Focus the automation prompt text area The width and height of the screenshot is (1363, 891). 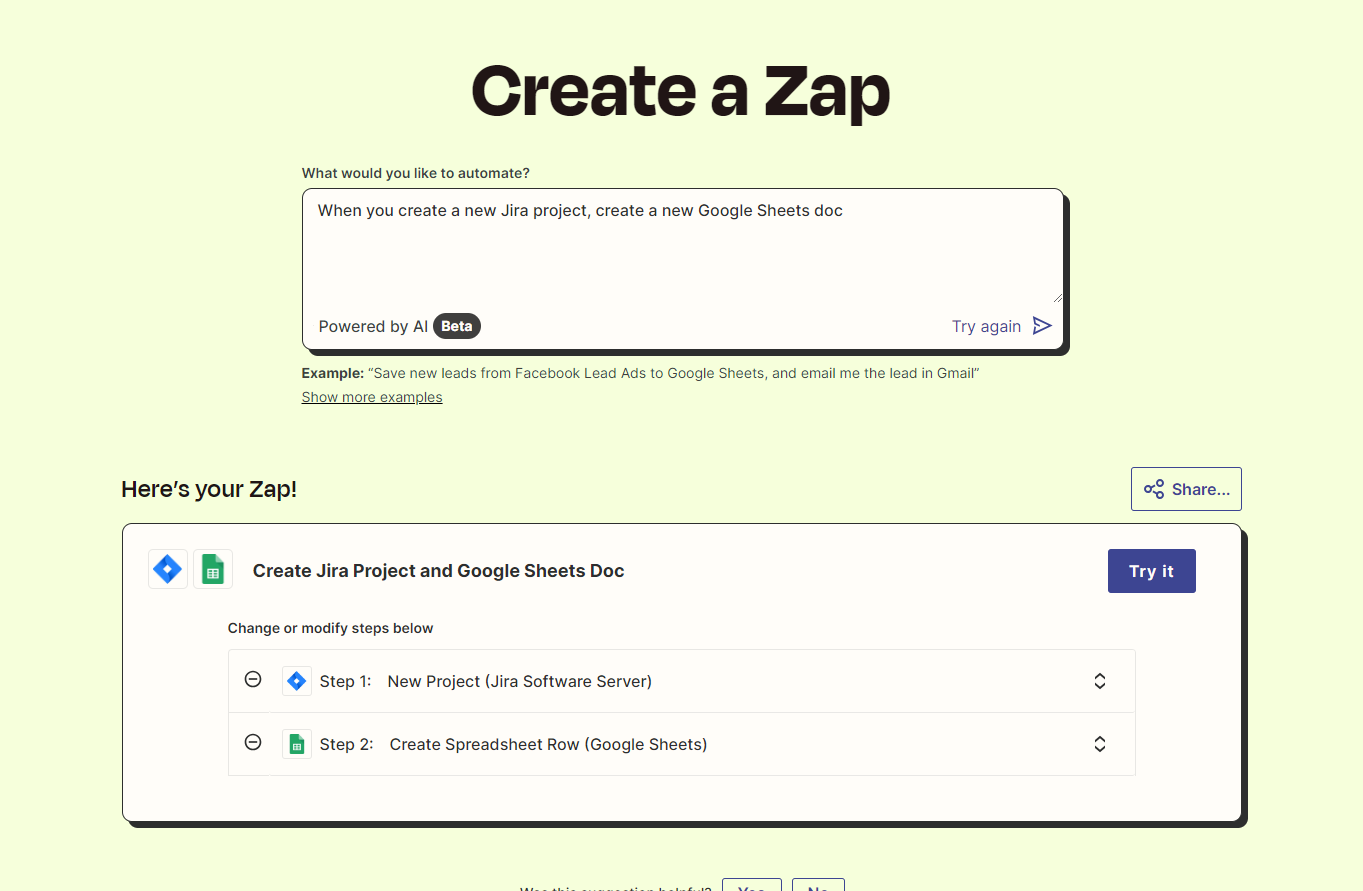click(683, 245)
